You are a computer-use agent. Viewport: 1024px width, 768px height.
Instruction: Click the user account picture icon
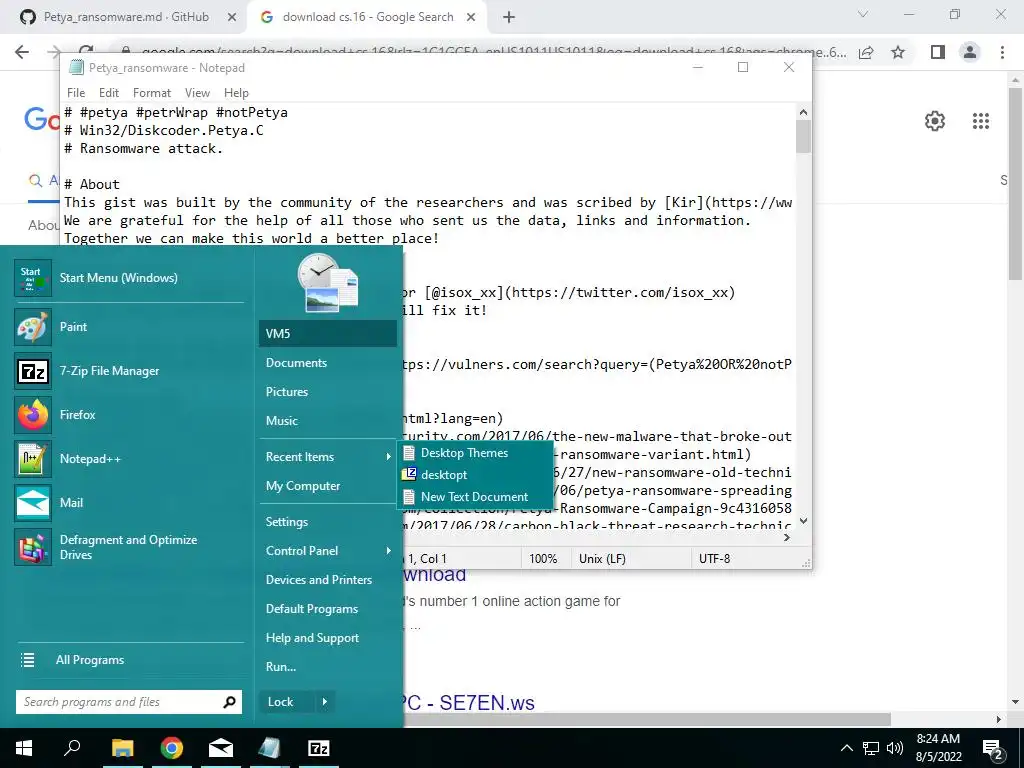[327, 282]
